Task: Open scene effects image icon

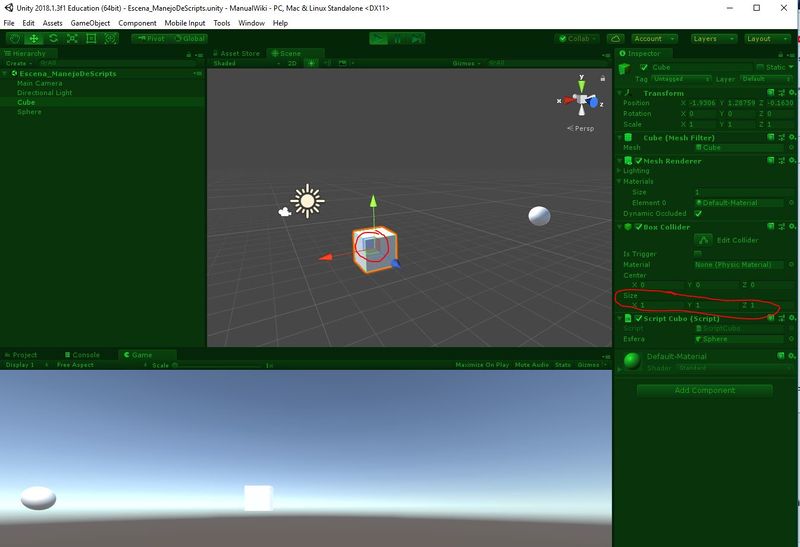Action: (x=342, y=63)
